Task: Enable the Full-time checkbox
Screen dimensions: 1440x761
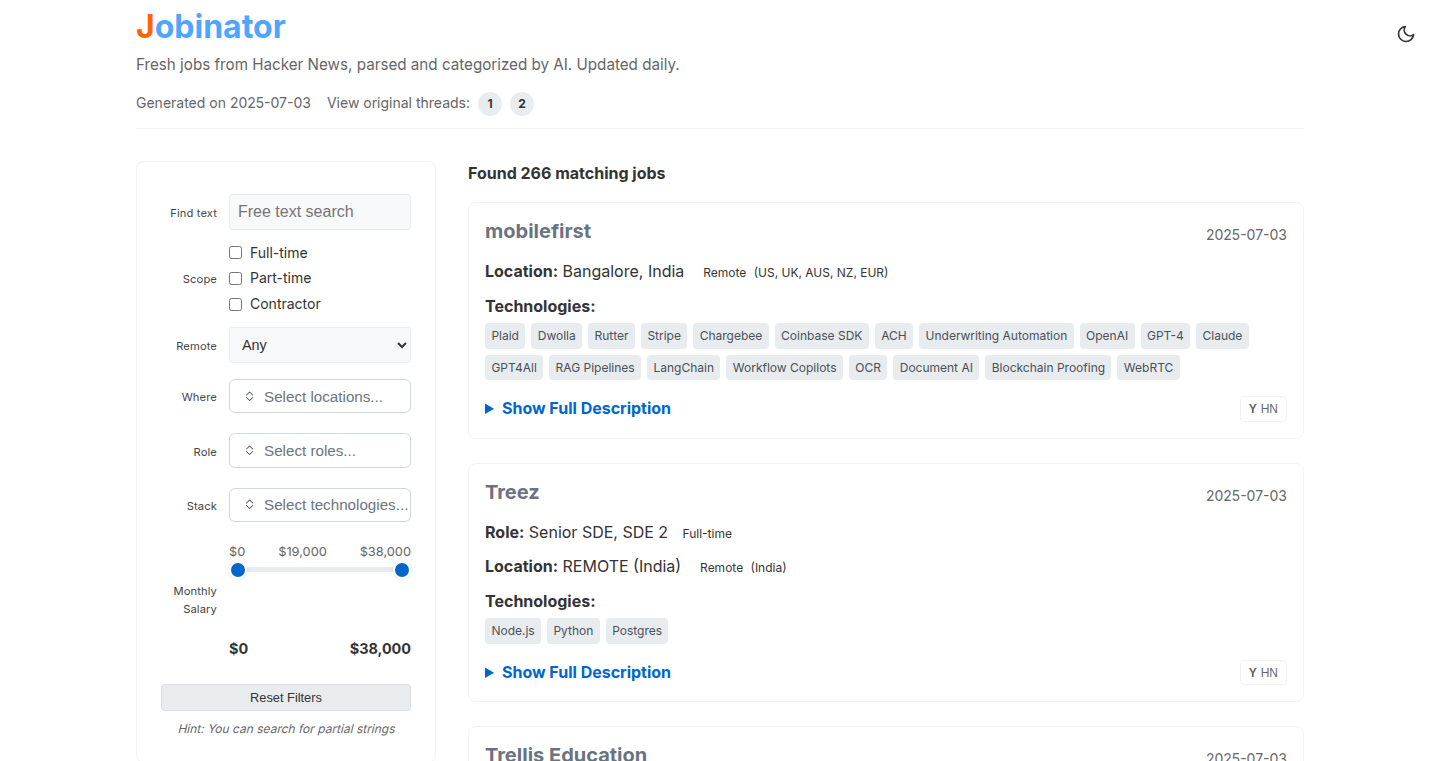Action: (236, 253)
